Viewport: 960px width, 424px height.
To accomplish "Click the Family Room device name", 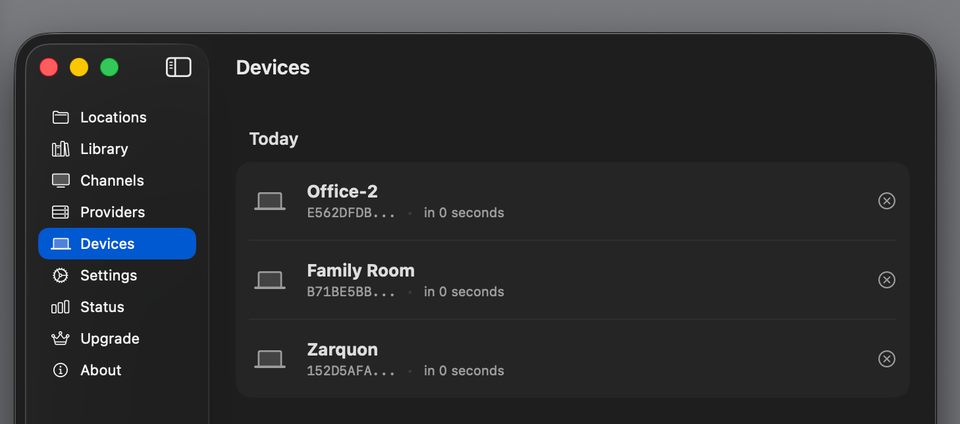I will pos(360,270).
